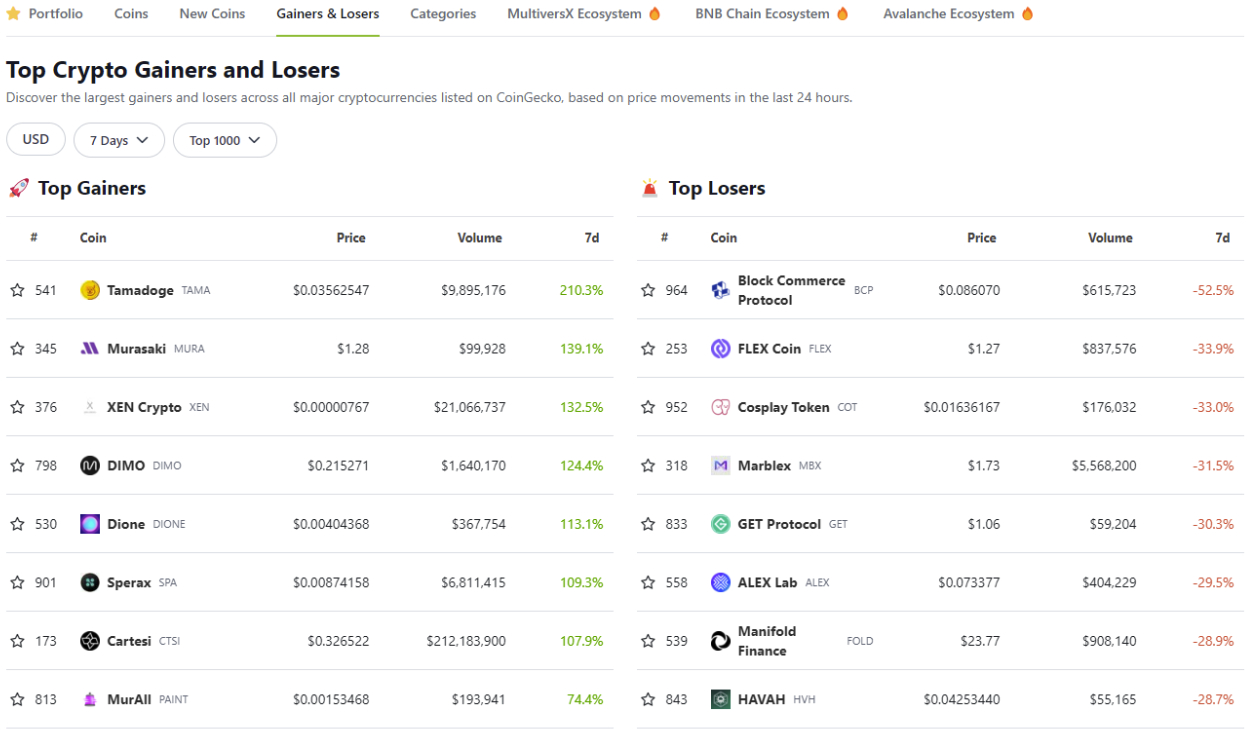Click the ALEX Lab logo icon
The width and height of the screenshot is (1252, 730).
pos(721,582)
